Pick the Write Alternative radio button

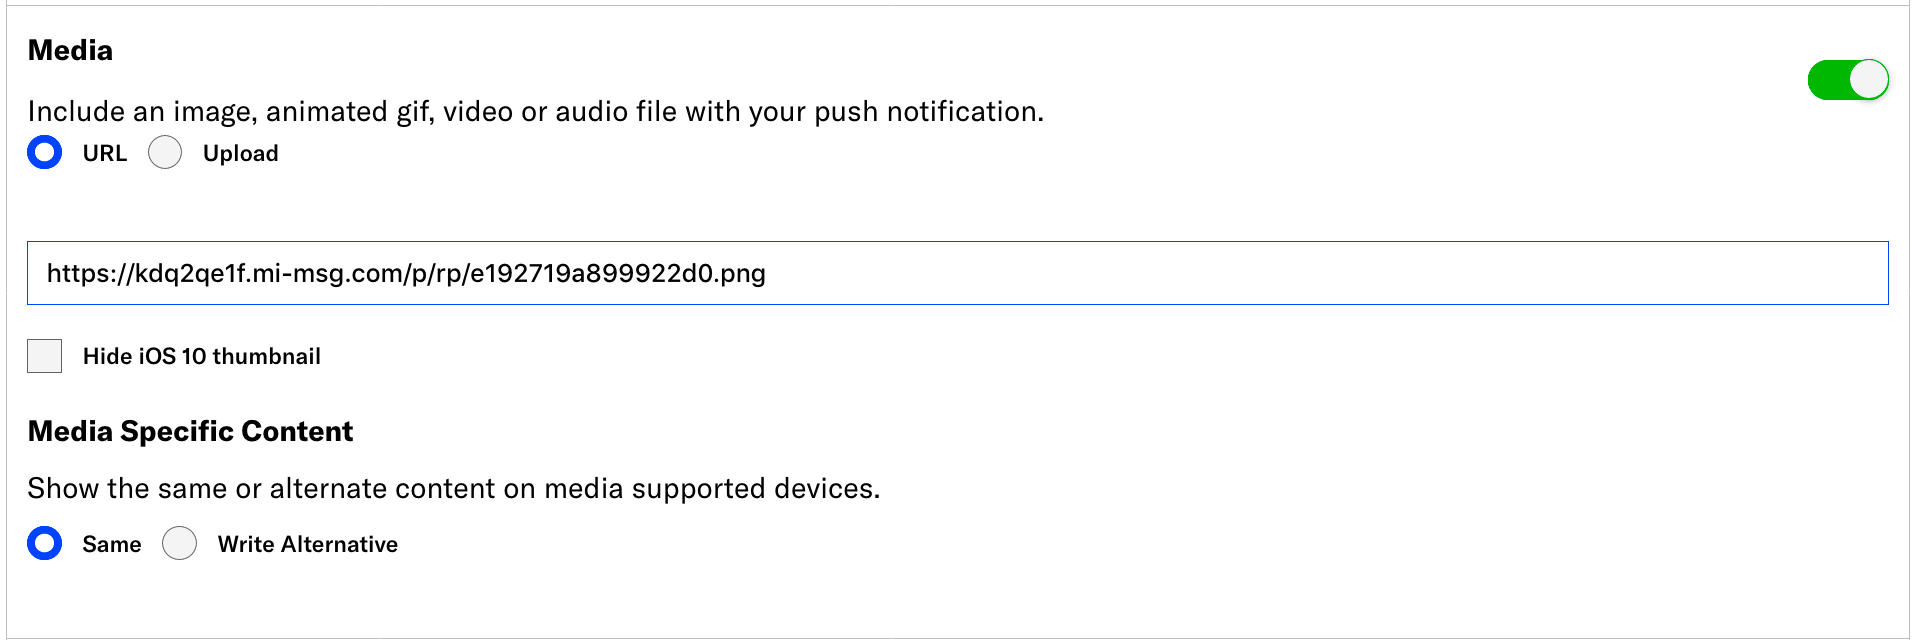180,543
